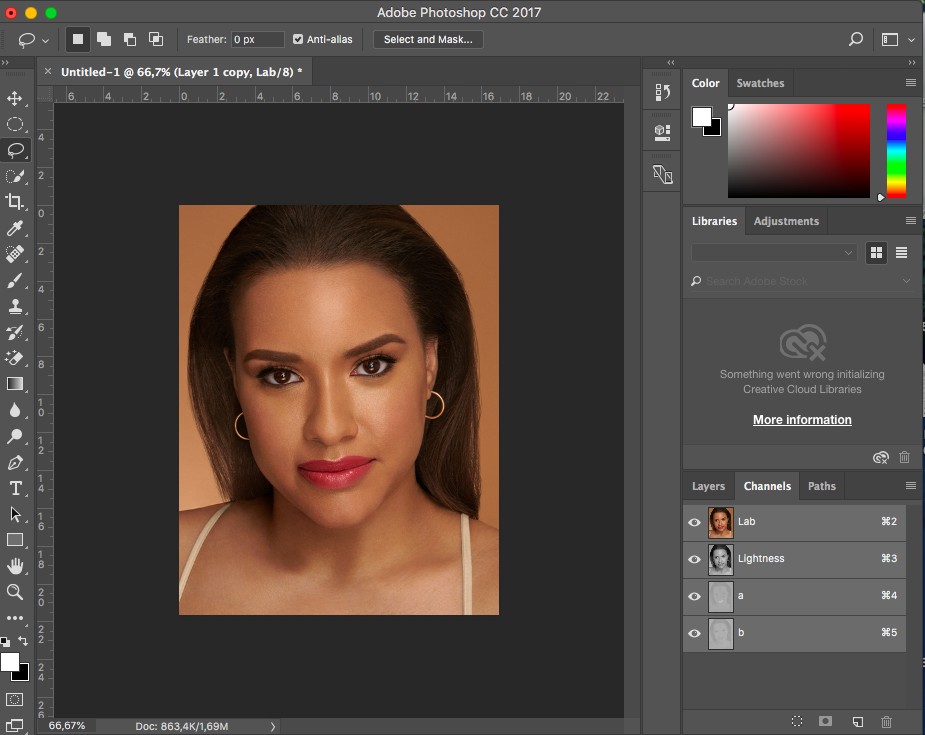Select the Zoom tool
Viewport: 925px width, 735px height.
click(x=15, y=592)
